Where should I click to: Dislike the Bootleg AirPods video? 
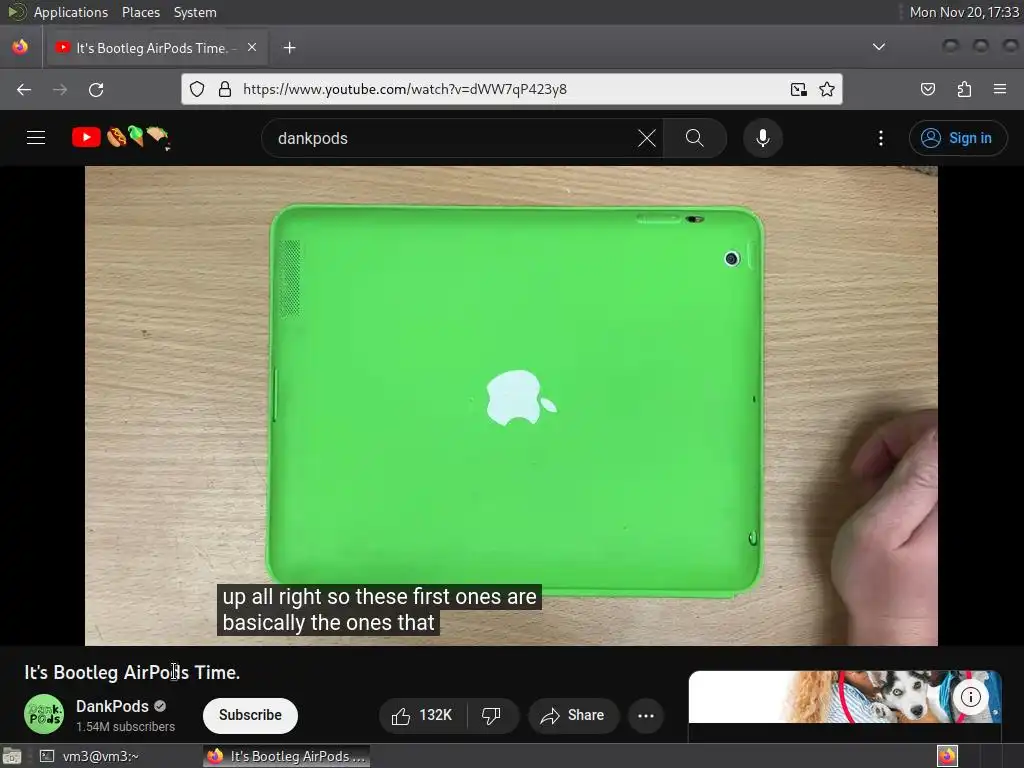click(x=492, y=716)
